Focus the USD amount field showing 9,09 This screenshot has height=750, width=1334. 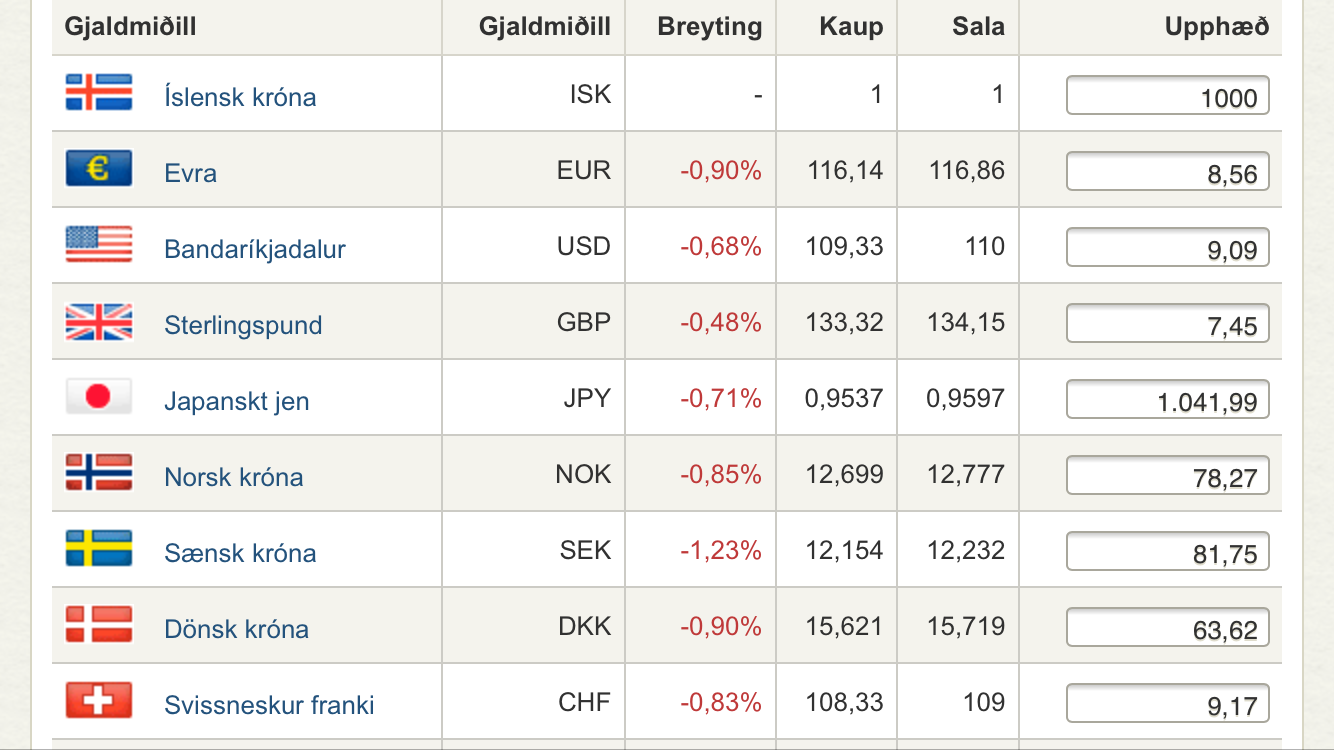coord(1167,248)
